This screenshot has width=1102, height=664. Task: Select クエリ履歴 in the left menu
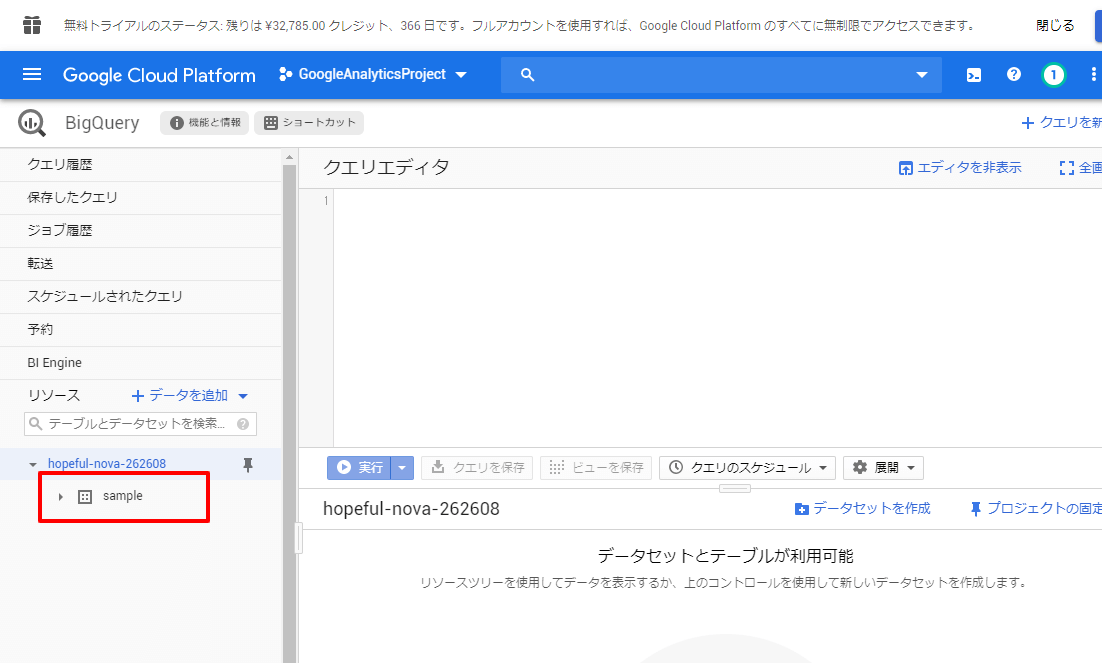pos(60,165)
